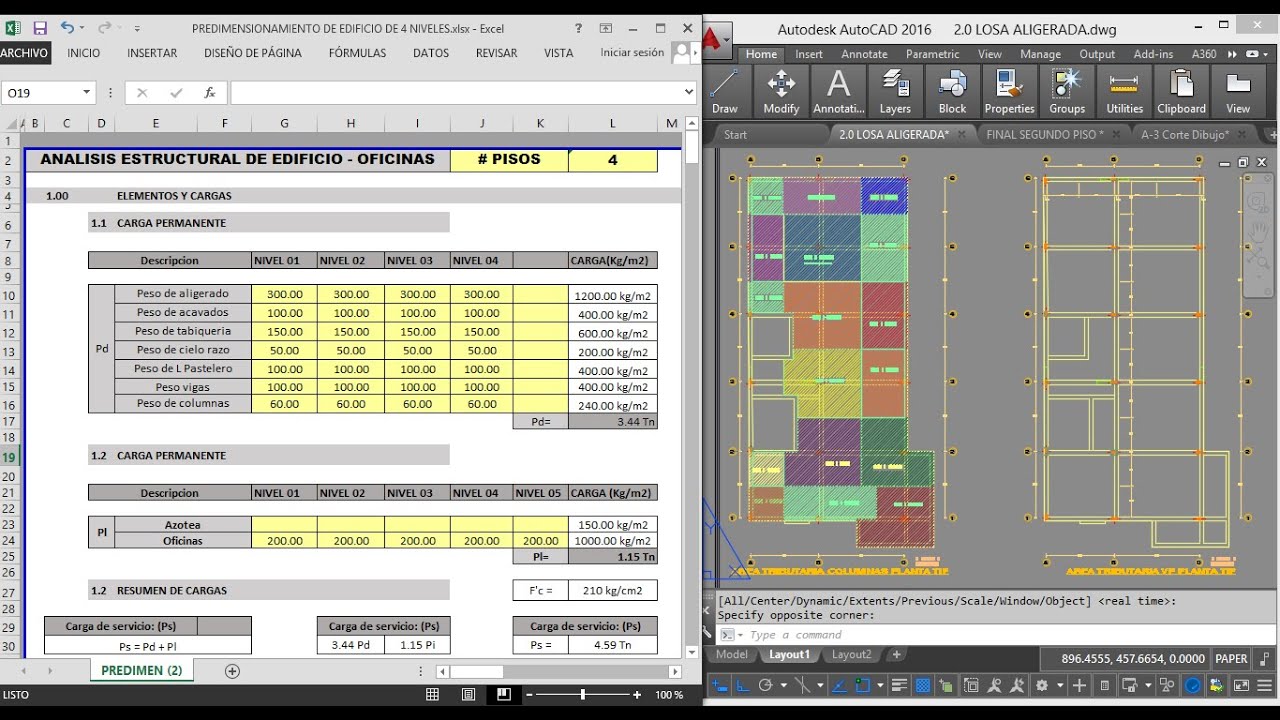The image size is (1280, 720).
Task: Open the Properties panel in AutoCAD
Action: pyautogui.click(x=1009, y=92)
